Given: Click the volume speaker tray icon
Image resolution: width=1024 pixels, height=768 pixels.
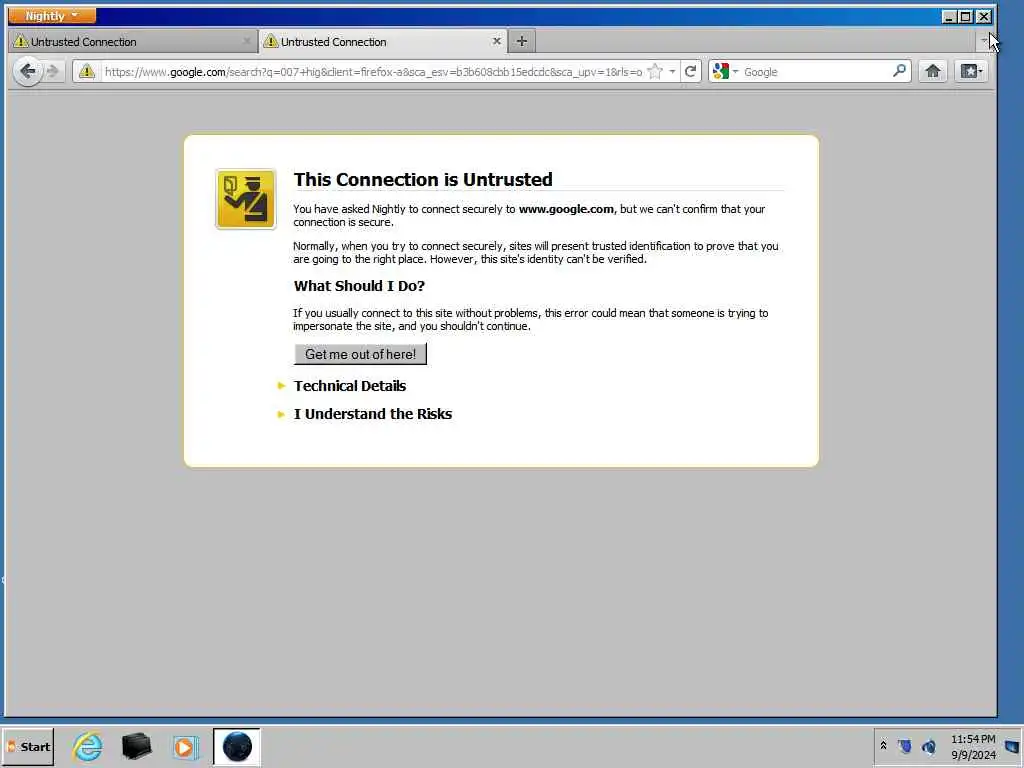Looking at the screenshot, I should pos(929,746).
